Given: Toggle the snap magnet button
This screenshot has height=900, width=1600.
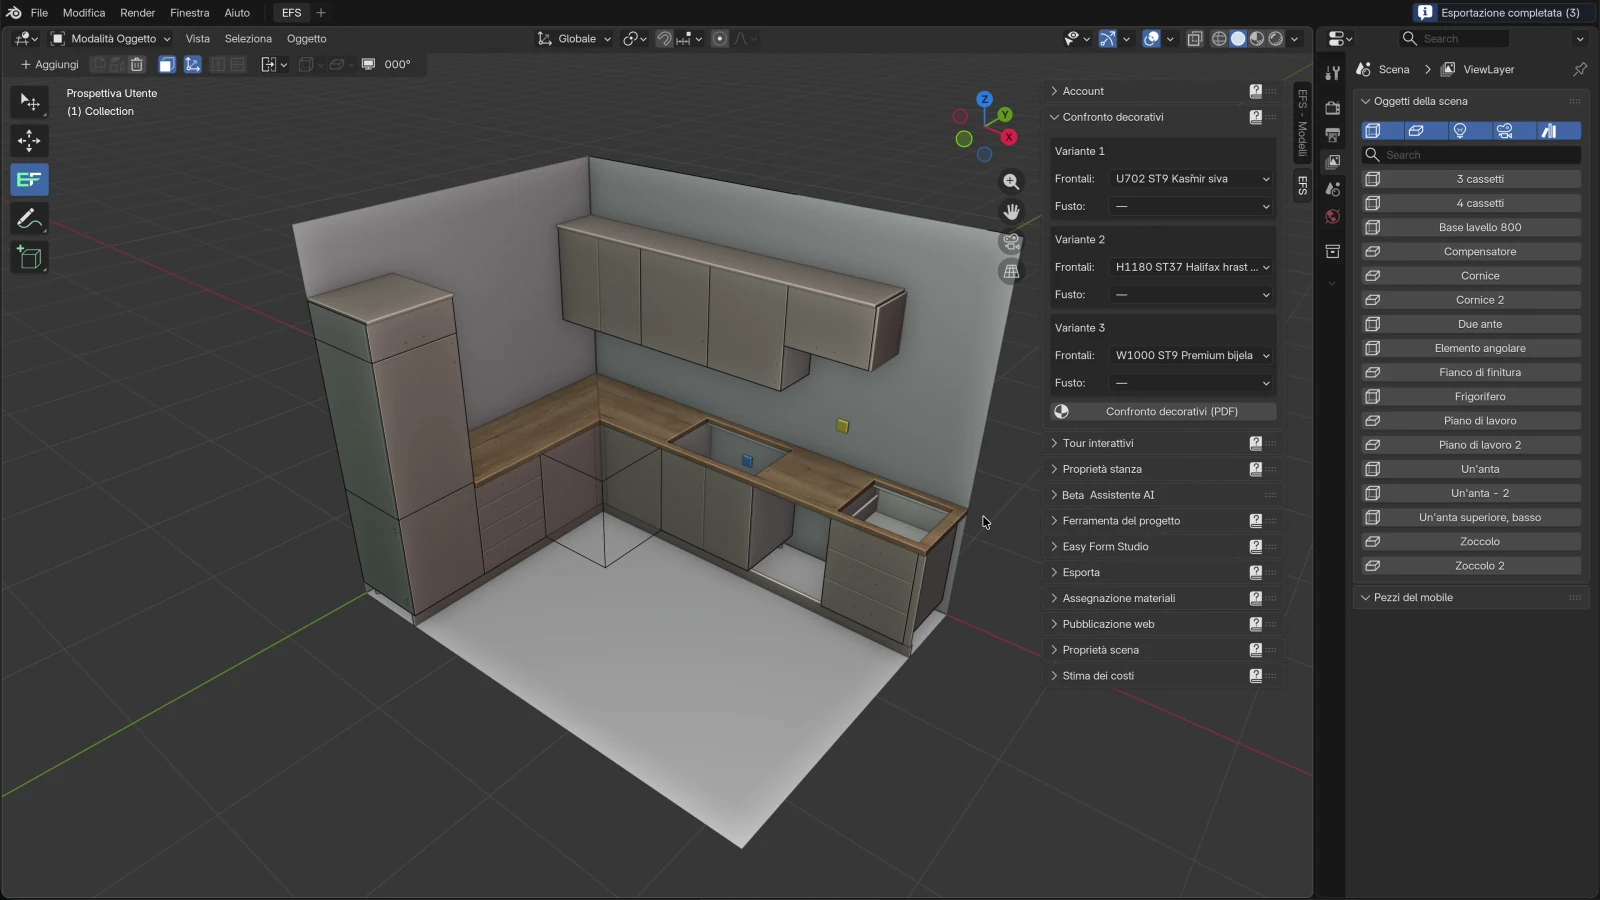Looking at the screenshot, I should tap(663, 39).
